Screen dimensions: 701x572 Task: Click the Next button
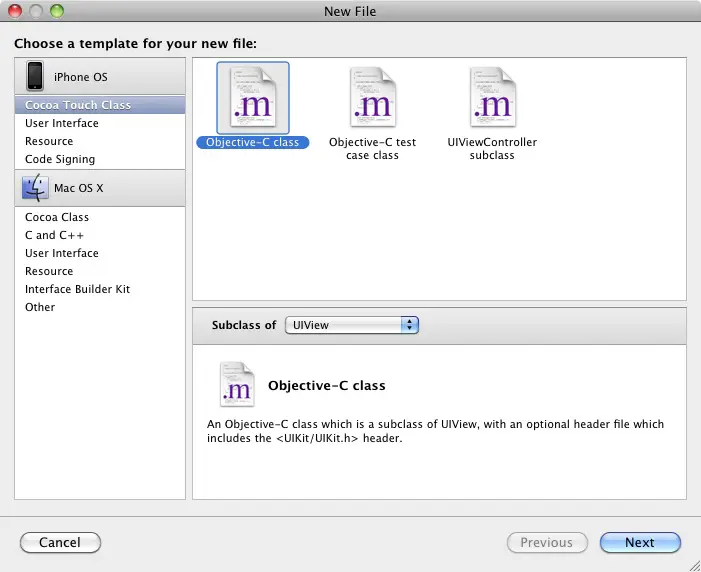pos(640,542)
